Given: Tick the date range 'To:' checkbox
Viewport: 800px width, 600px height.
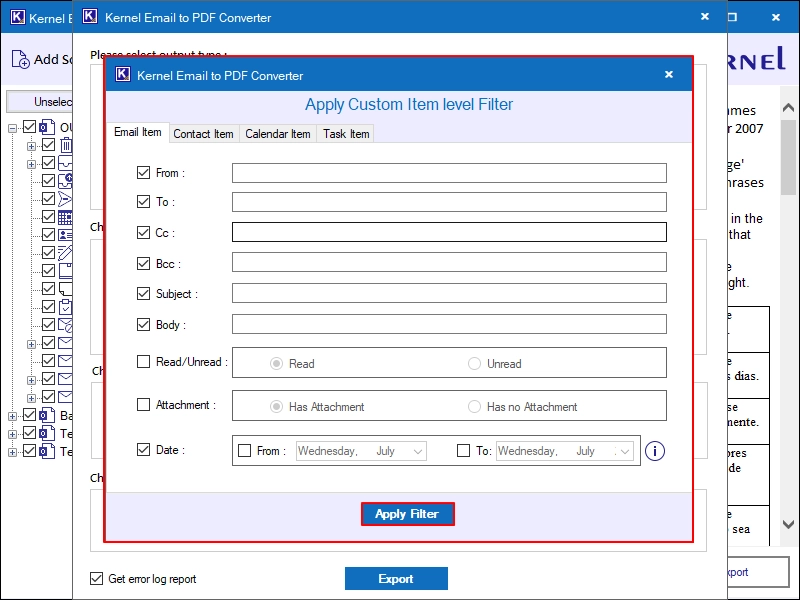Looking at the screenshot, I should (463, 451).
